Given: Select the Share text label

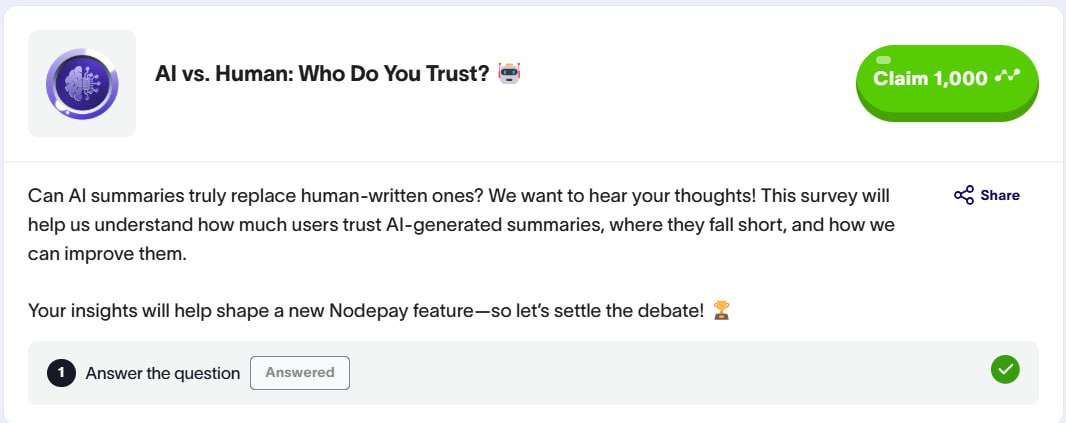Looking at the screenshot, I should pos(1000,195).
